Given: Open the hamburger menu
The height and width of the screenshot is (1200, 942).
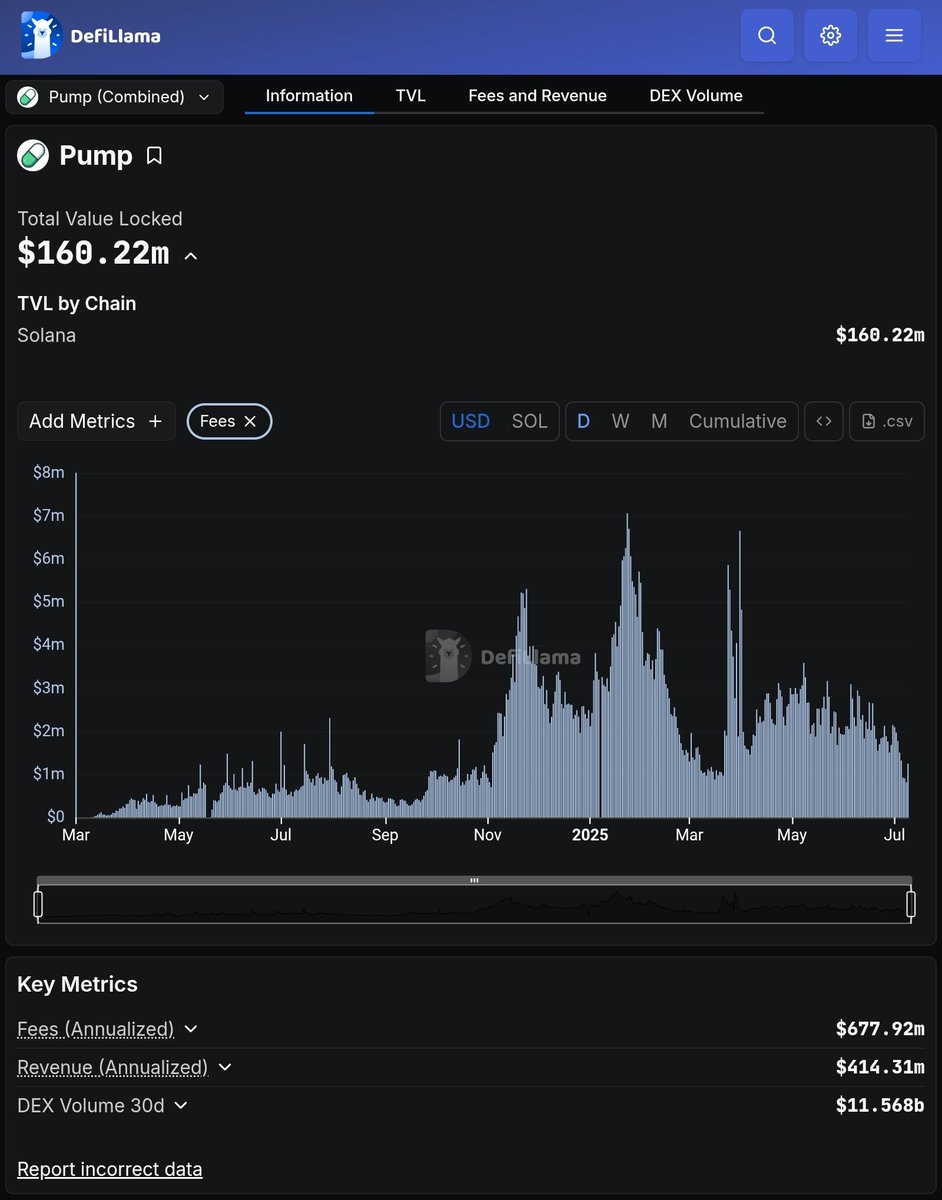Looking at the screenshot, I should [x=894, y=36].
